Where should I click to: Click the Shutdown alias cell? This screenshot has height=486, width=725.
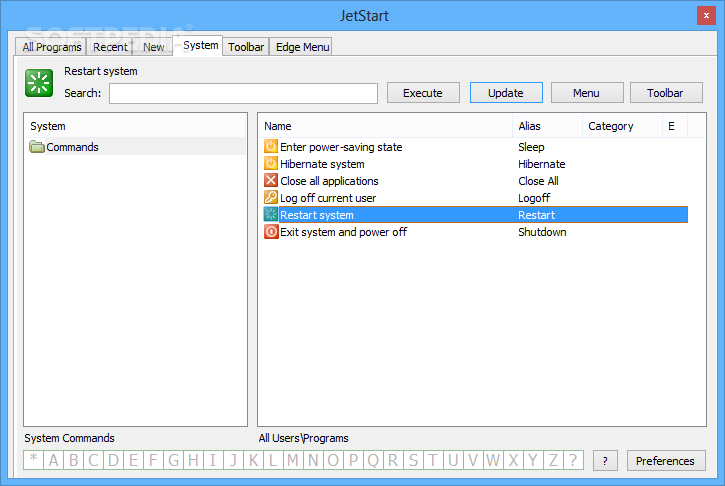point(542,232)
